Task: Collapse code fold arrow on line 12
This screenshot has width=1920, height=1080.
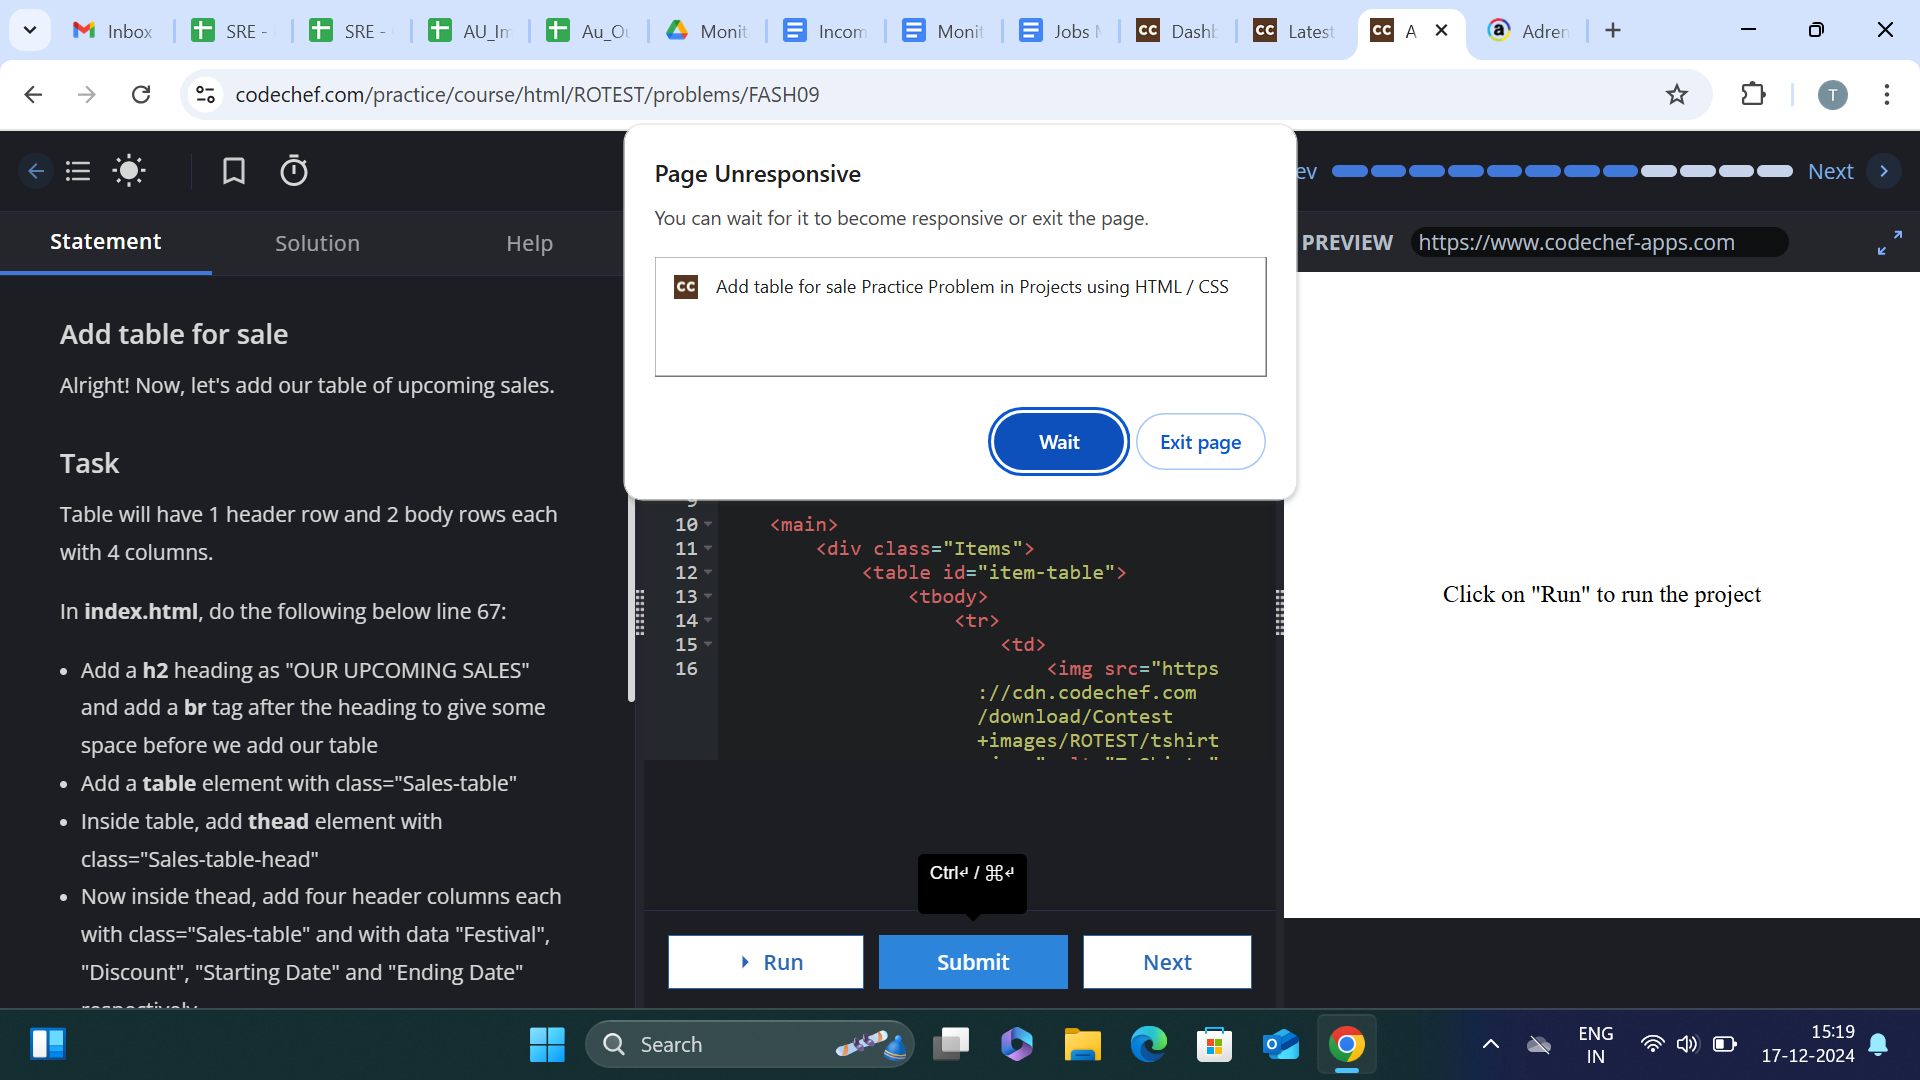Action: [708, 572]
